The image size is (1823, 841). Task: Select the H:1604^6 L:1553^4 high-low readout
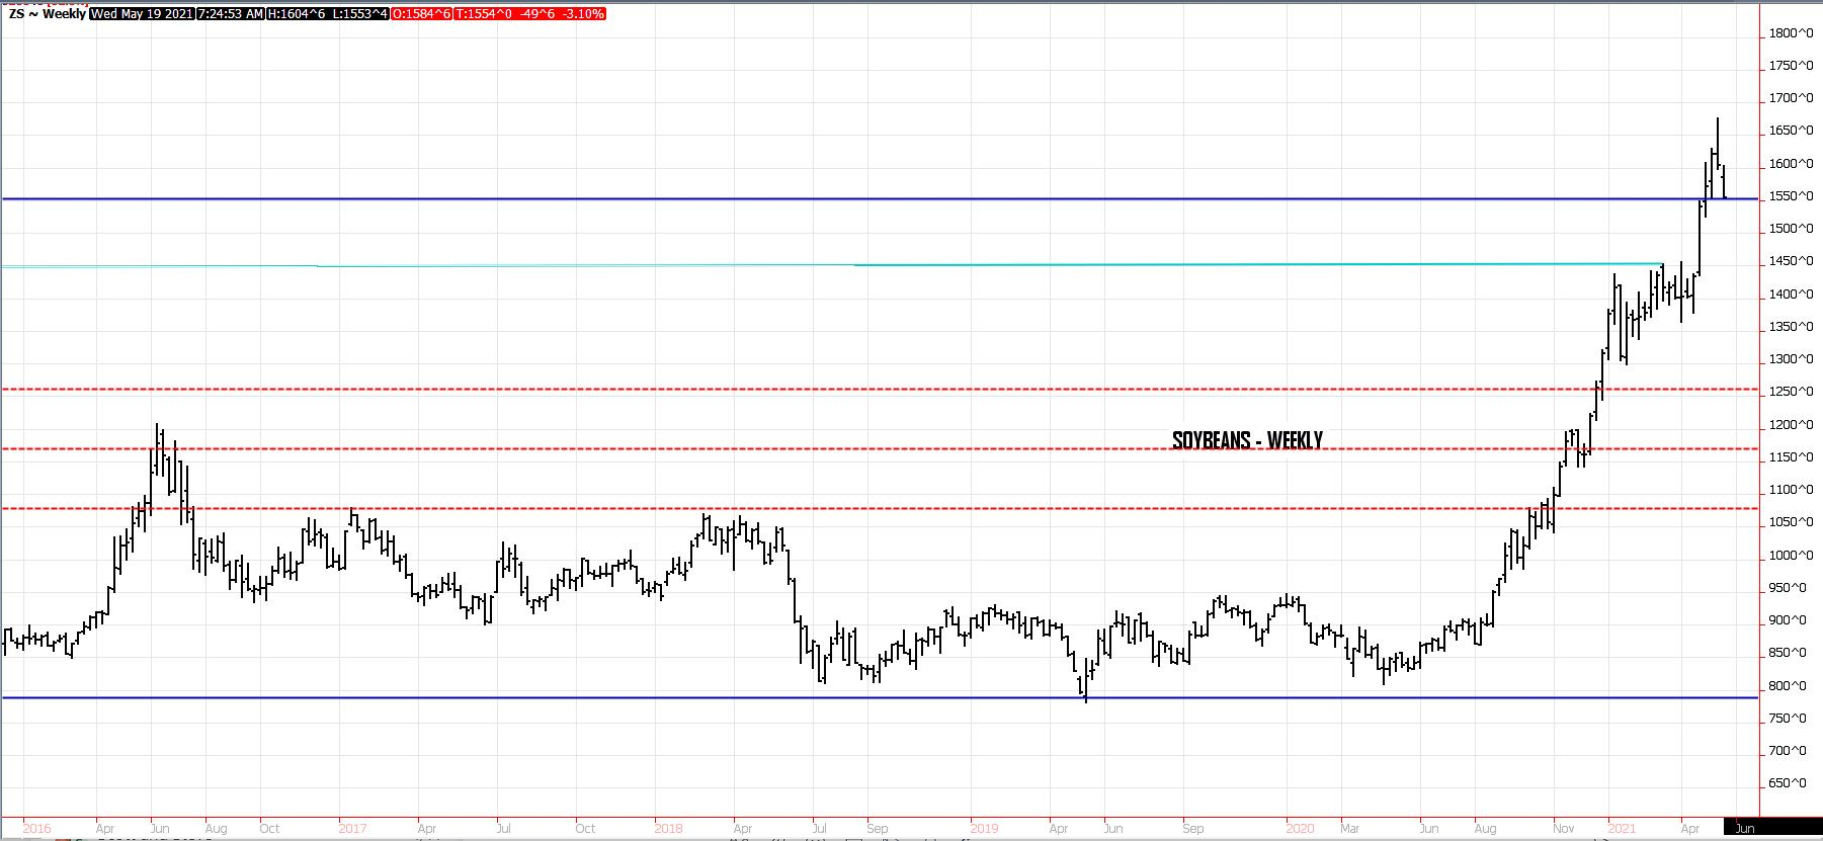point(328,14)
